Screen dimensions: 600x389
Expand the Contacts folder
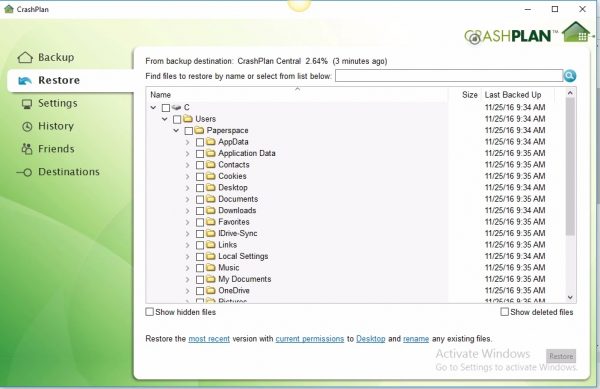(x=188, y=165)
